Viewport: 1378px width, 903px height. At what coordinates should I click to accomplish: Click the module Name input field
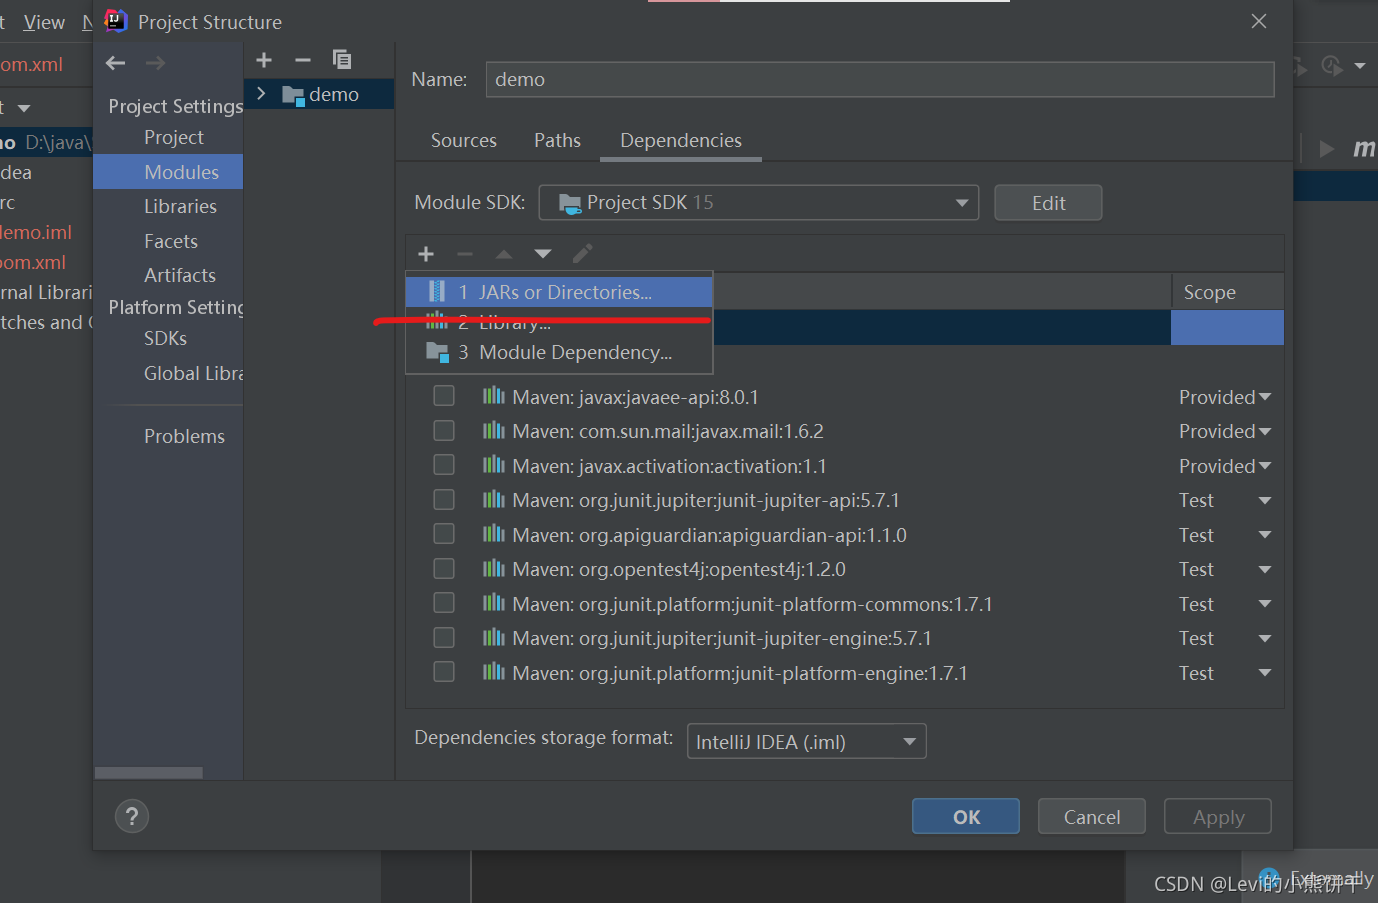click(880, 79)
